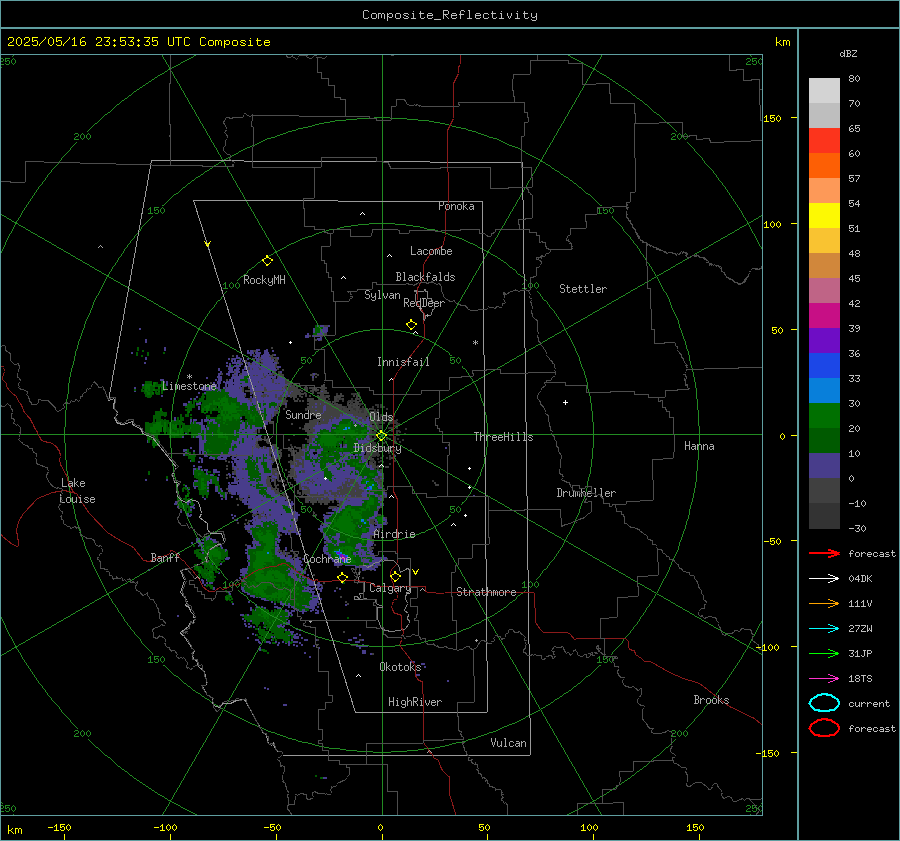This screenshot has height=841, width=900.
Task: Click the Ponoka map label
Action: click(456, 206)
